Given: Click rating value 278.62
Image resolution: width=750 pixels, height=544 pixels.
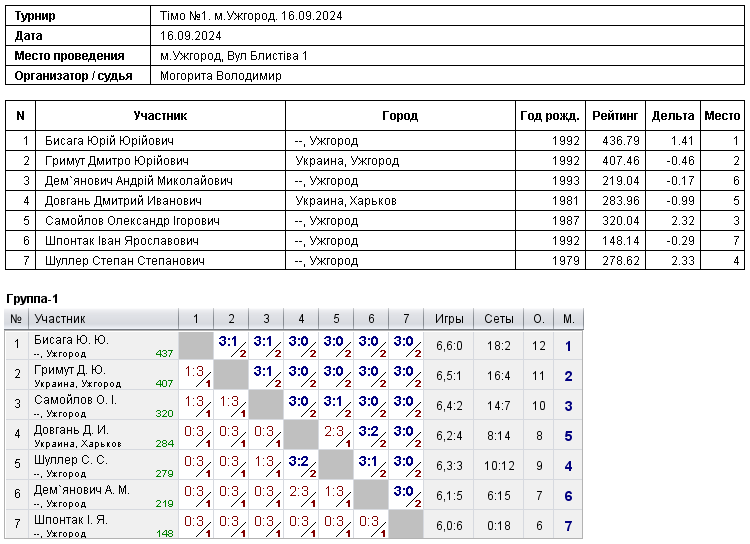Looking at the screenshot, I should (x=621, y=261).
